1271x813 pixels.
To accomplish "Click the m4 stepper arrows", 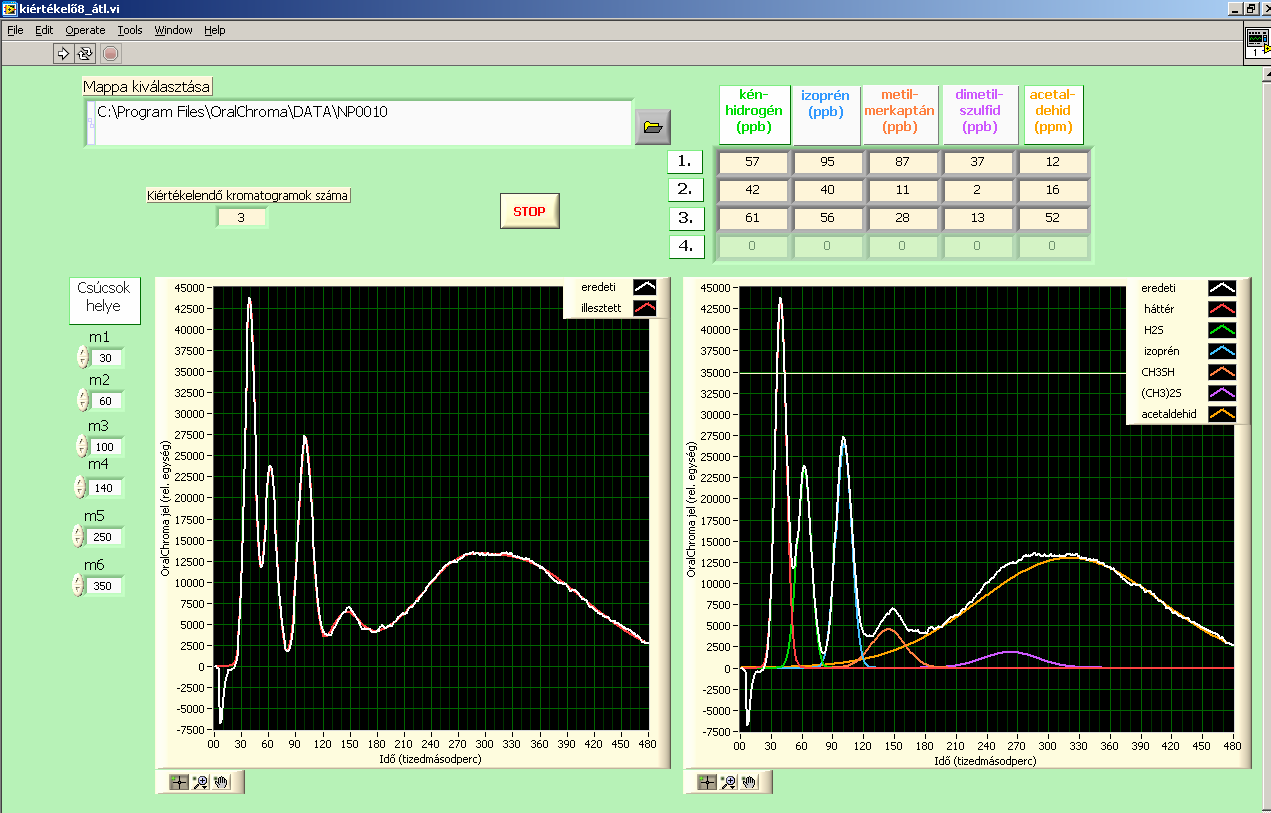I will (81, 487).
